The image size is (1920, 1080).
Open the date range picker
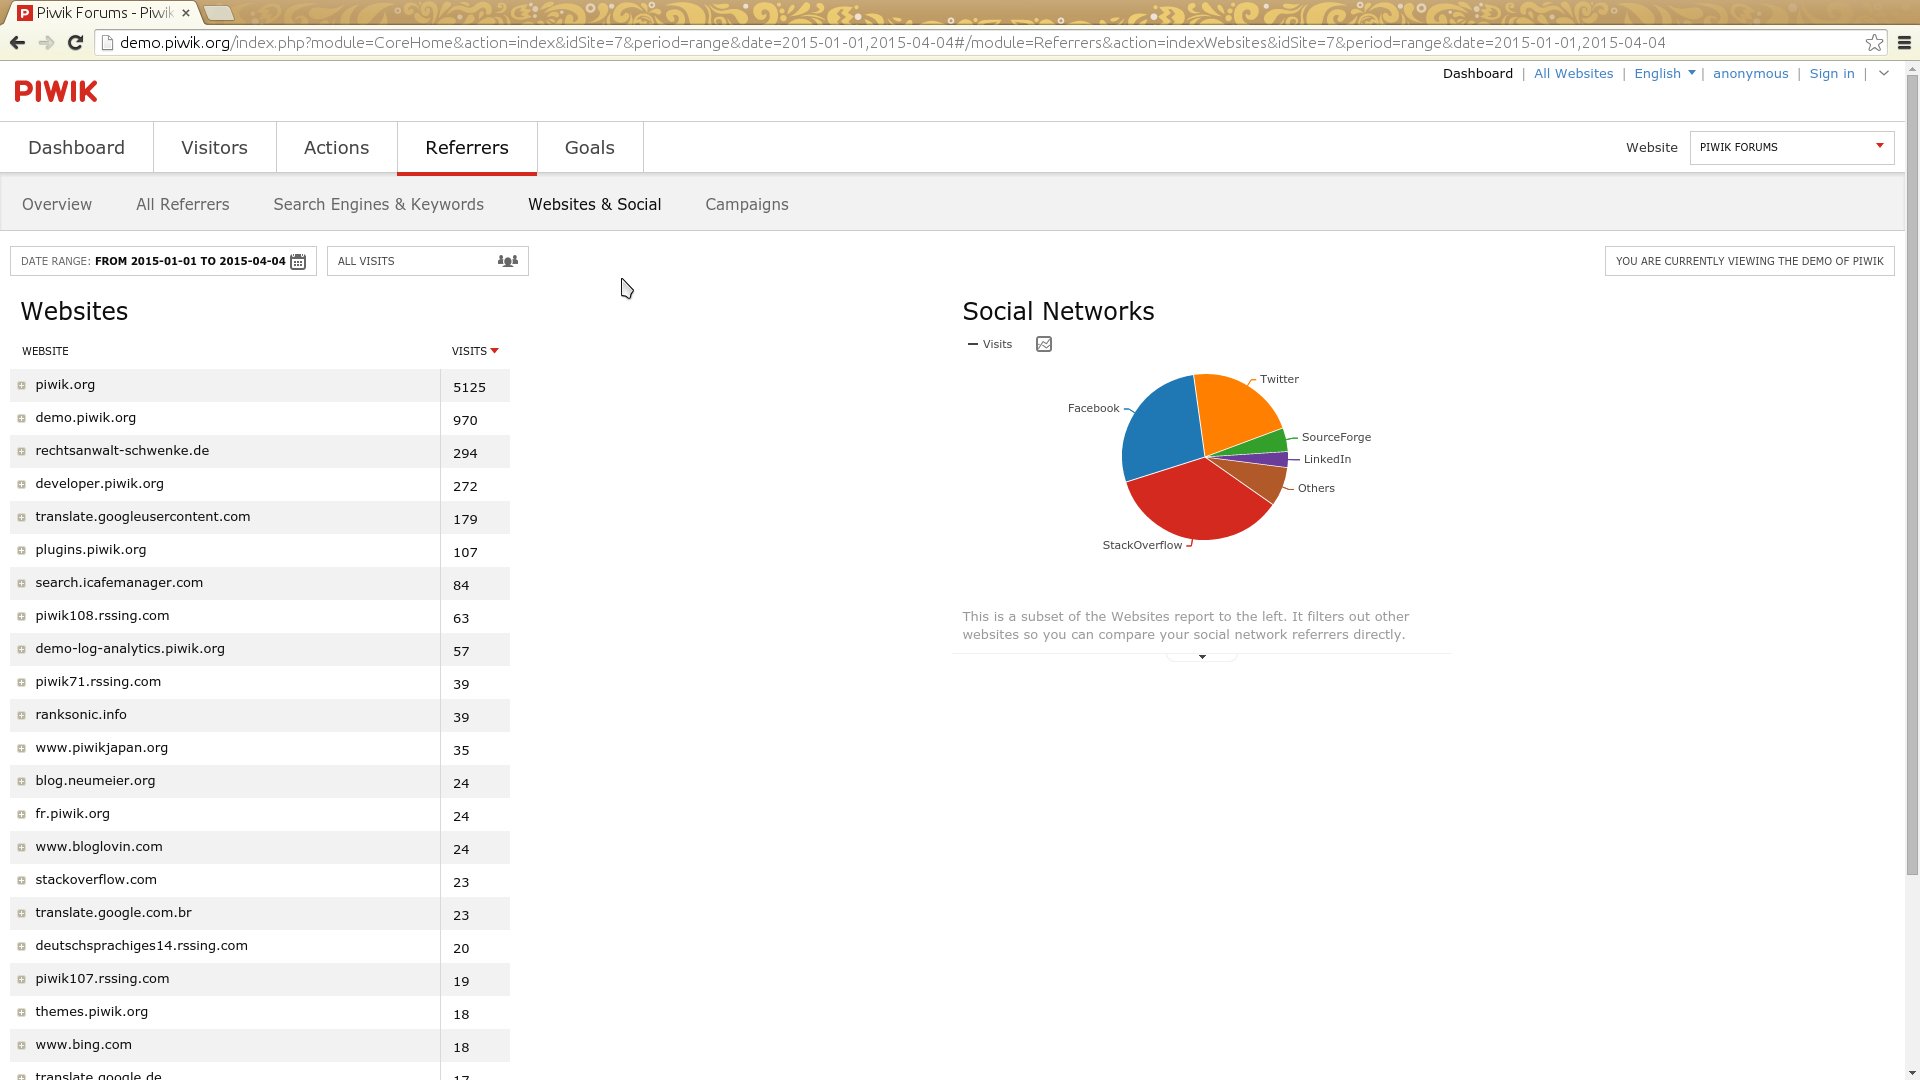163,261
